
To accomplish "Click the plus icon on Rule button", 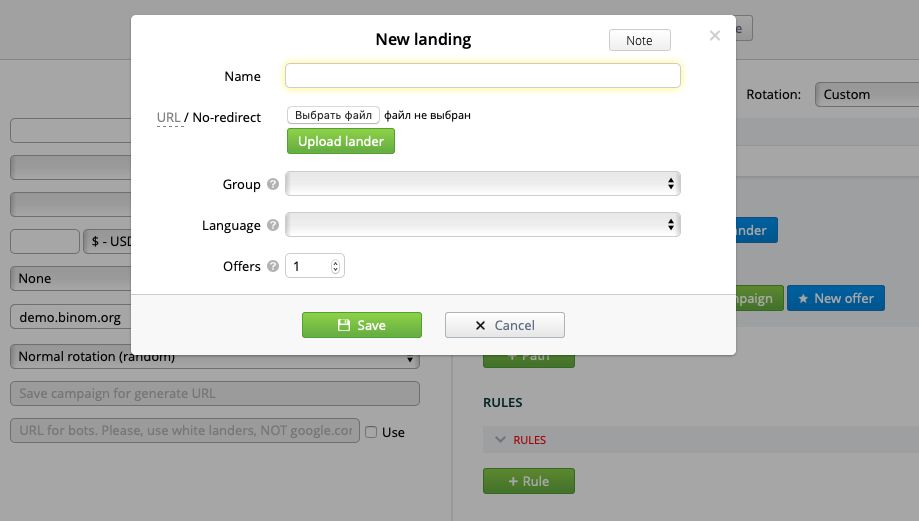I will click(512, 481).
